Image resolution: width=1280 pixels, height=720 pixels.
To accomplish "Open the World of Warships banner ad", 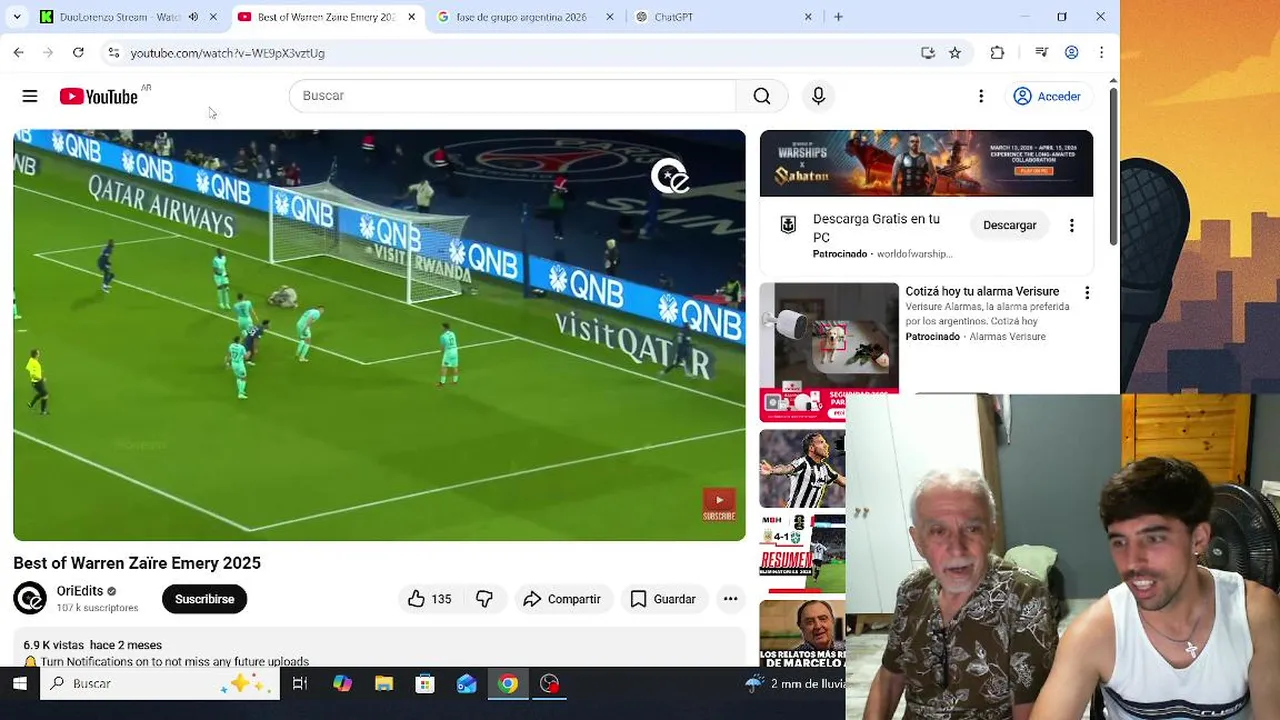I will [x=926, y=163].
